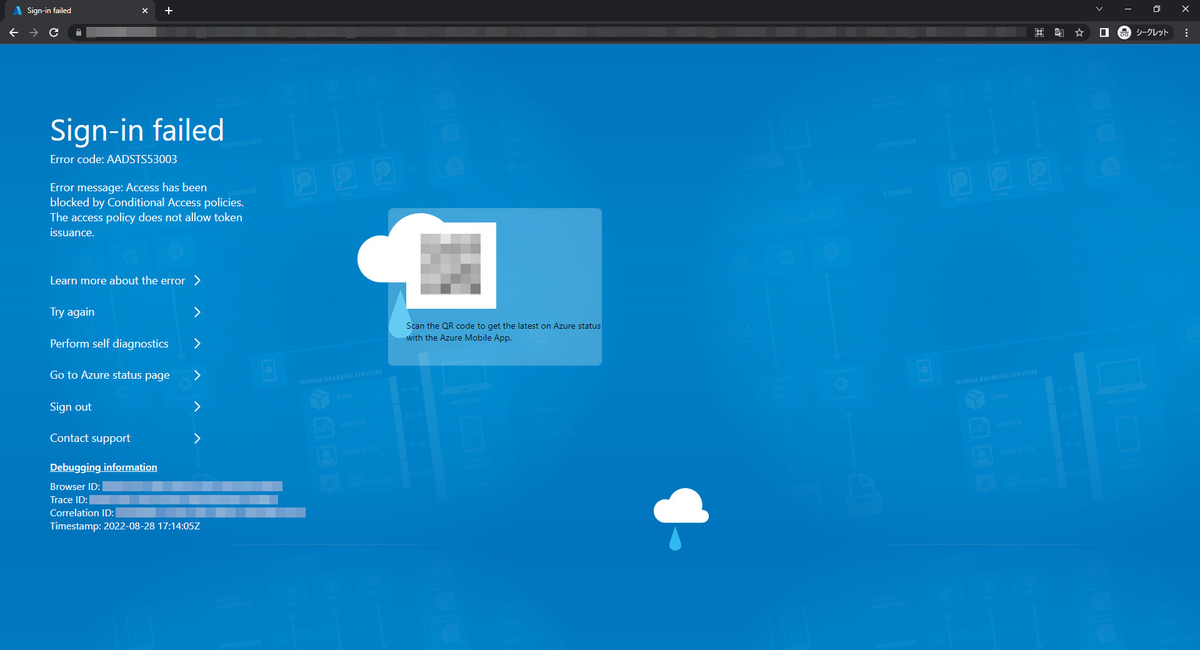Click the Scan the QR code caption text
This screenshot has width=1200, height=650.
point(503,332)
